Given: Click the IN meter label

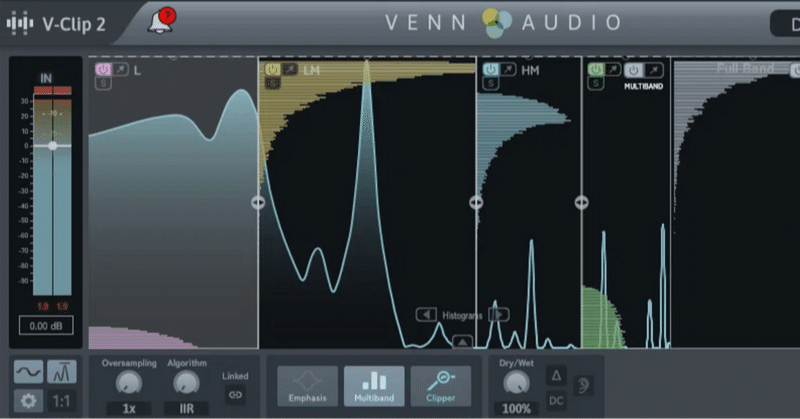Looking at the screenshot, I should (46, 78).
